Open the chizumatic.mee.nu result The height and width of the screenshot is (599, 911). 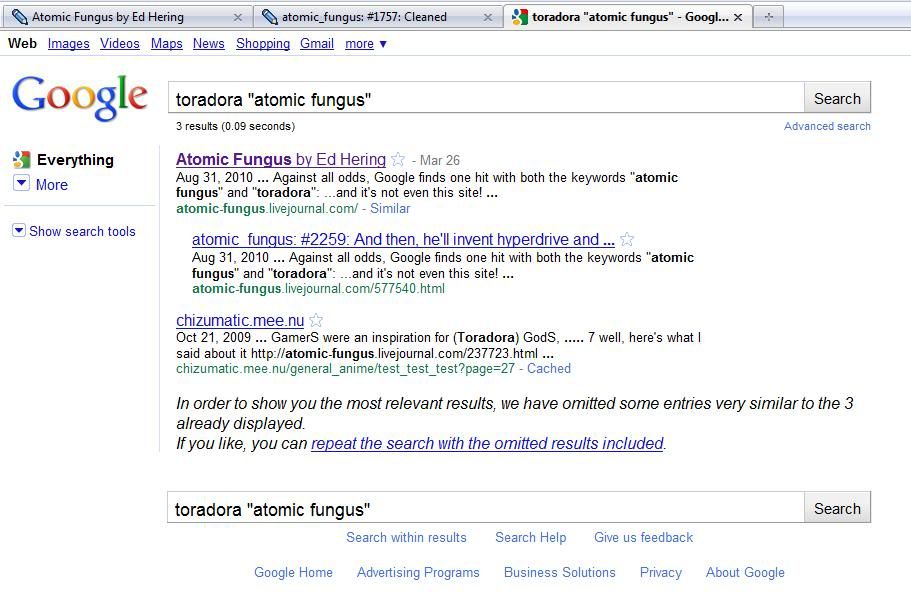click(240, 320)
